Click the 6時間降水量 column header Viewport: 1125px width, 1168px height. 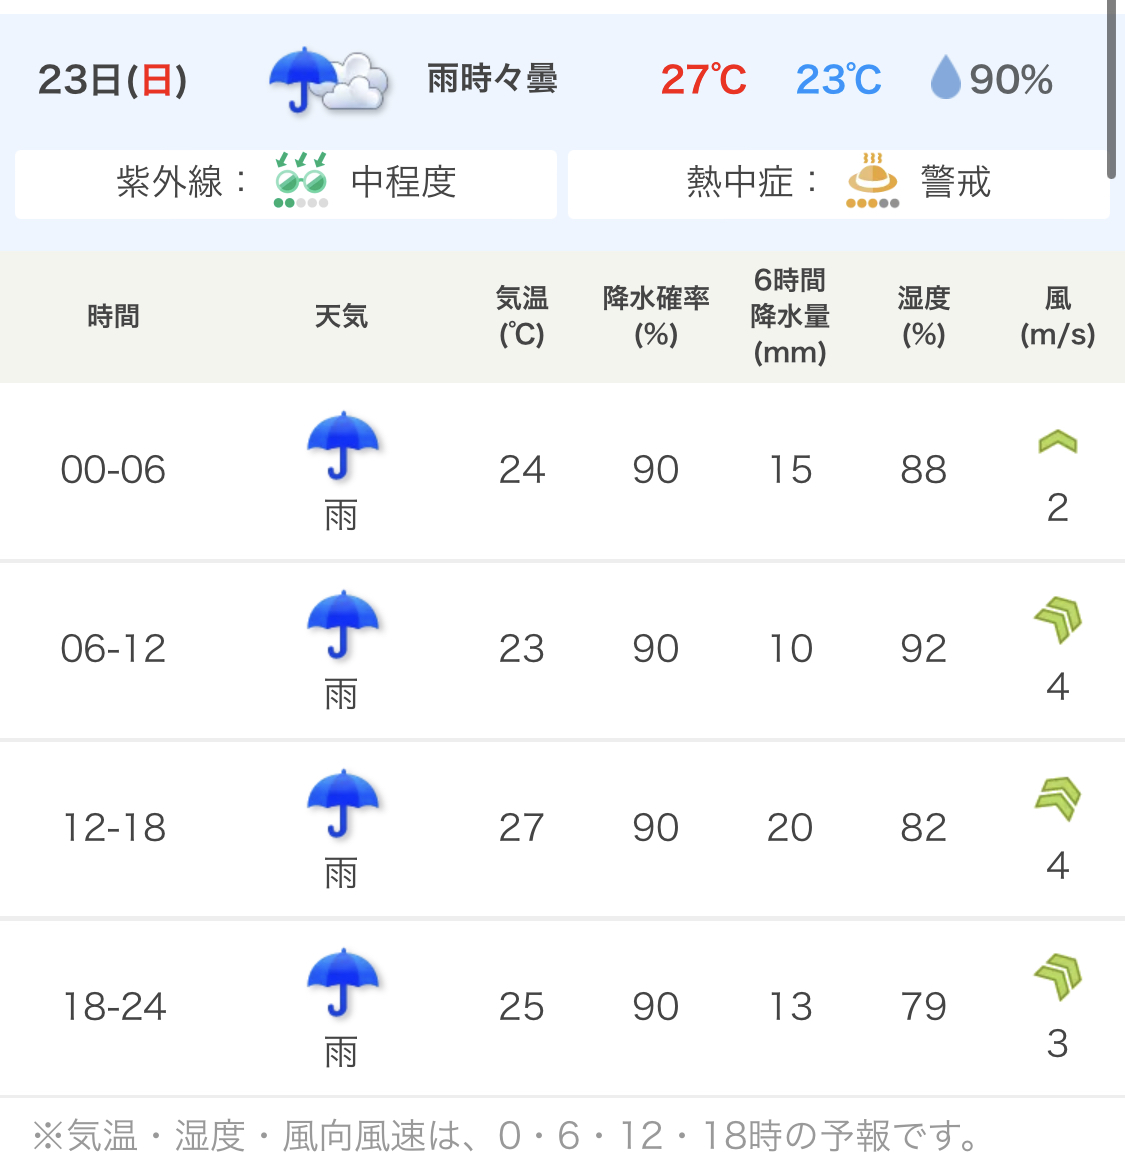click(790, 316)
